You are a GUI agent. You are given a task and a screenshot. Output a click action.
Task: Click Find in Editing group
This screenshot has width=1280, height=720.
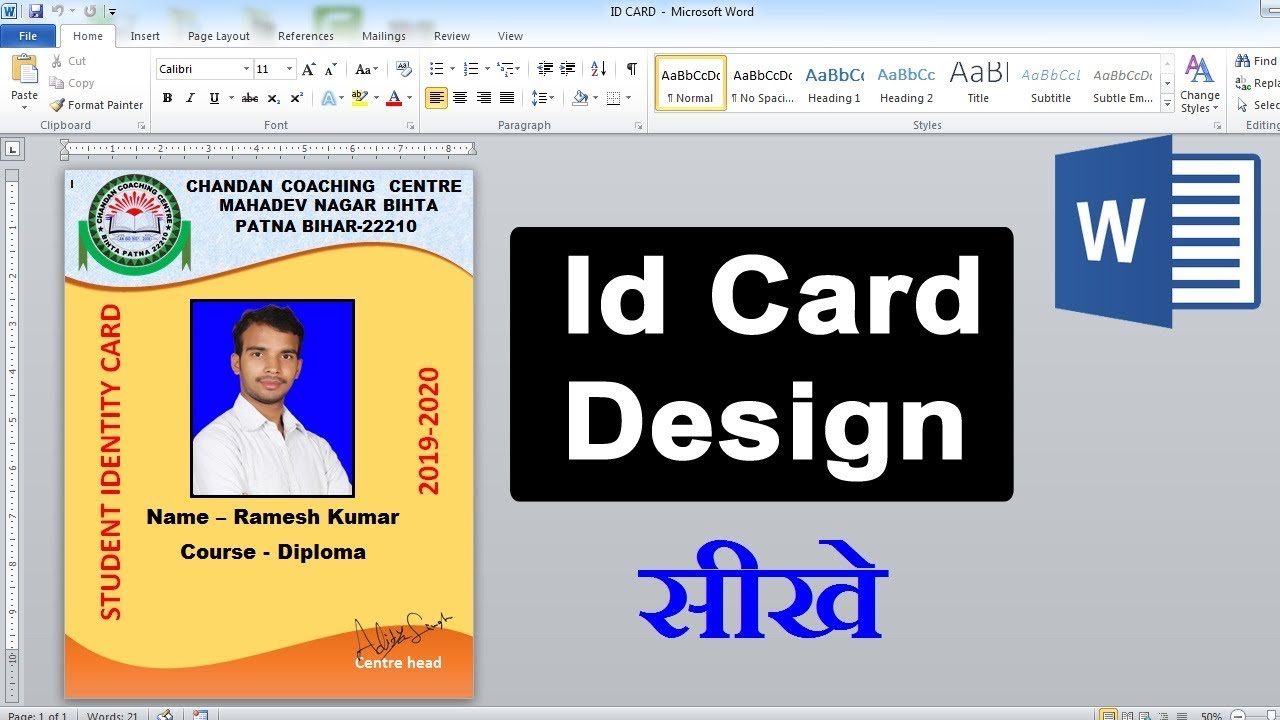pyautogui.click(x=1257, y=61)
